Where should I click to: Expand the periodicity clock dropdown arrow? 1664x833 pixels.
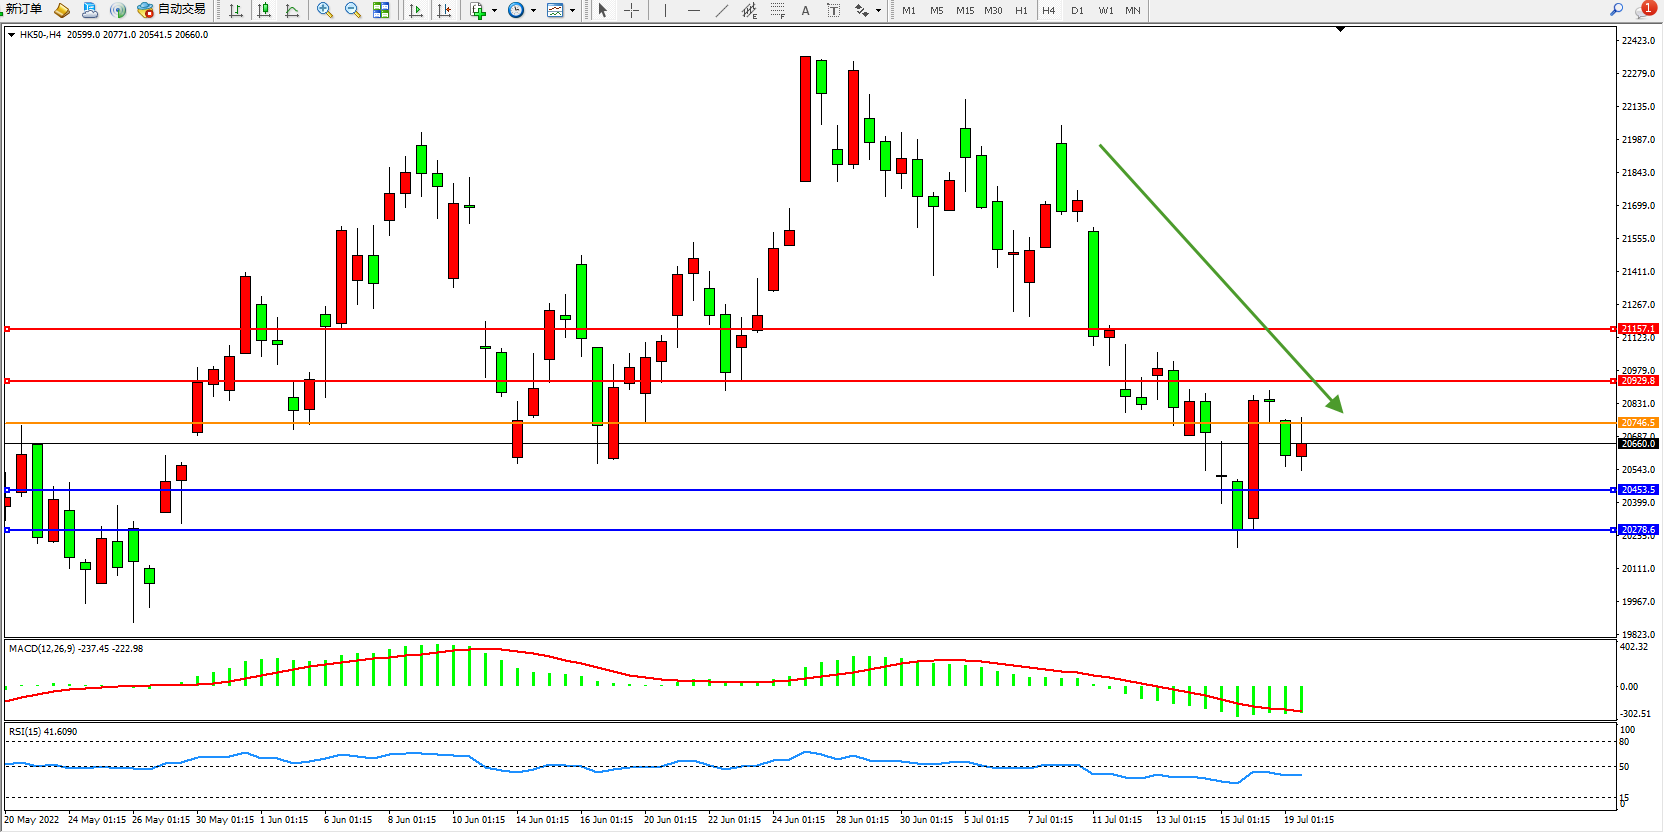(x=533, y=10)
